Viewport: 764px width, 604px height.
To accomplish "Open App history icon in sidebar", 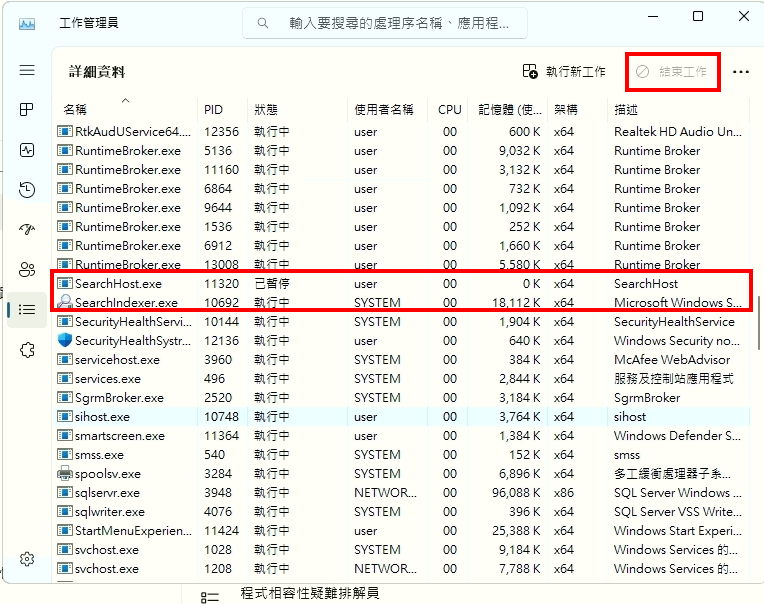I will [x=27, y=189].
